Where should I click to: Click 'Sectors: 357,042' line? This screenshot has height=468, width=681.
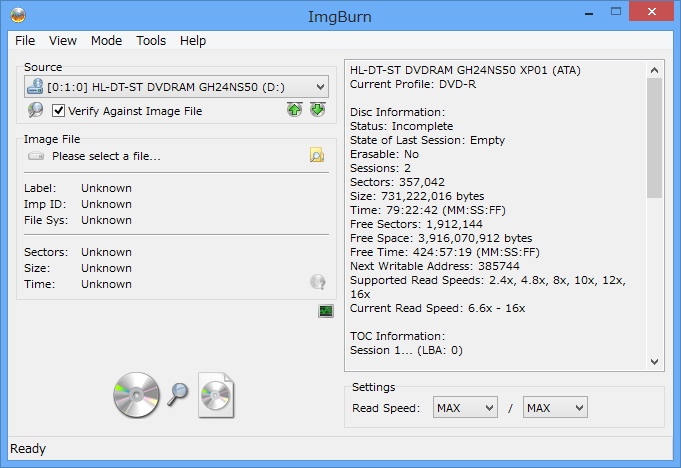coord(397,182)
